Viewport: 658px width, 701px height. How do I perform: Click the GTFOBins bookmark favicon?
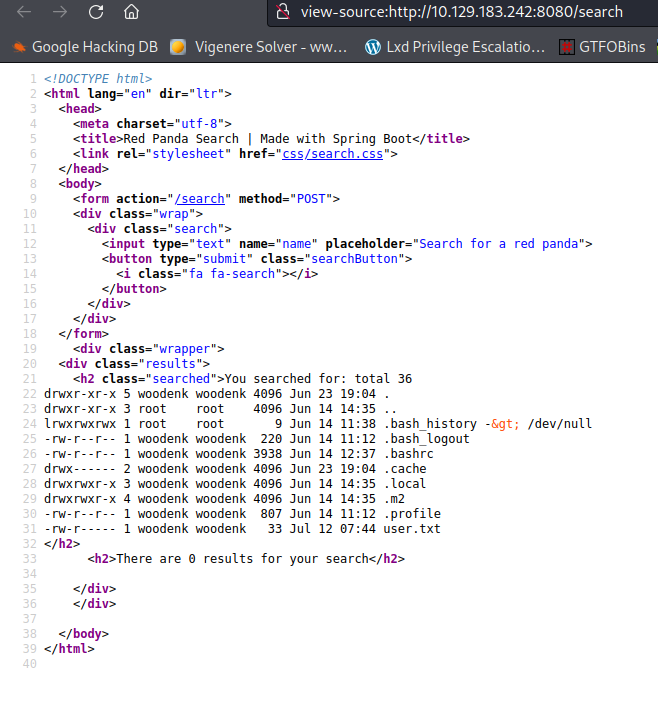click(567, 47)
